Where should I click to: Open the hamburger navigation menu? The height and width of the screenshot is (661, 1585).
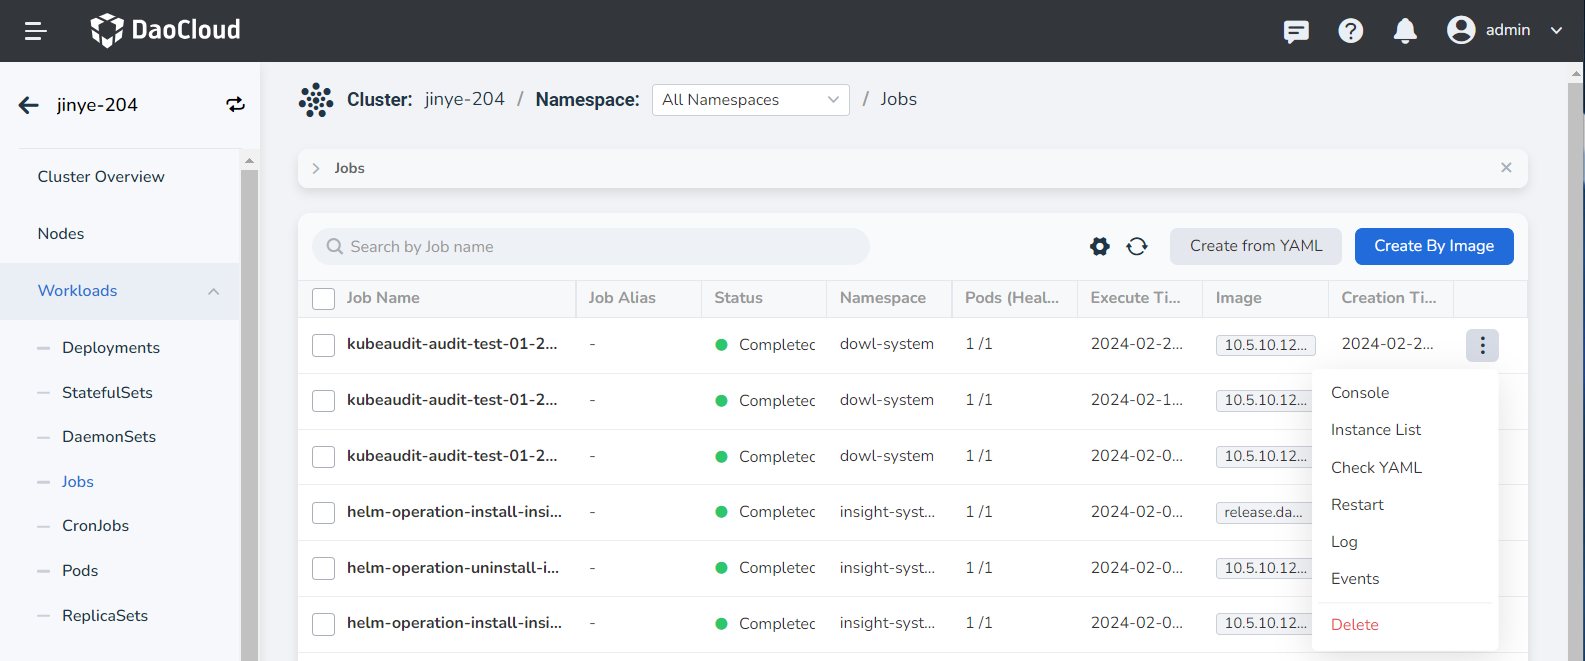(36, 31)
